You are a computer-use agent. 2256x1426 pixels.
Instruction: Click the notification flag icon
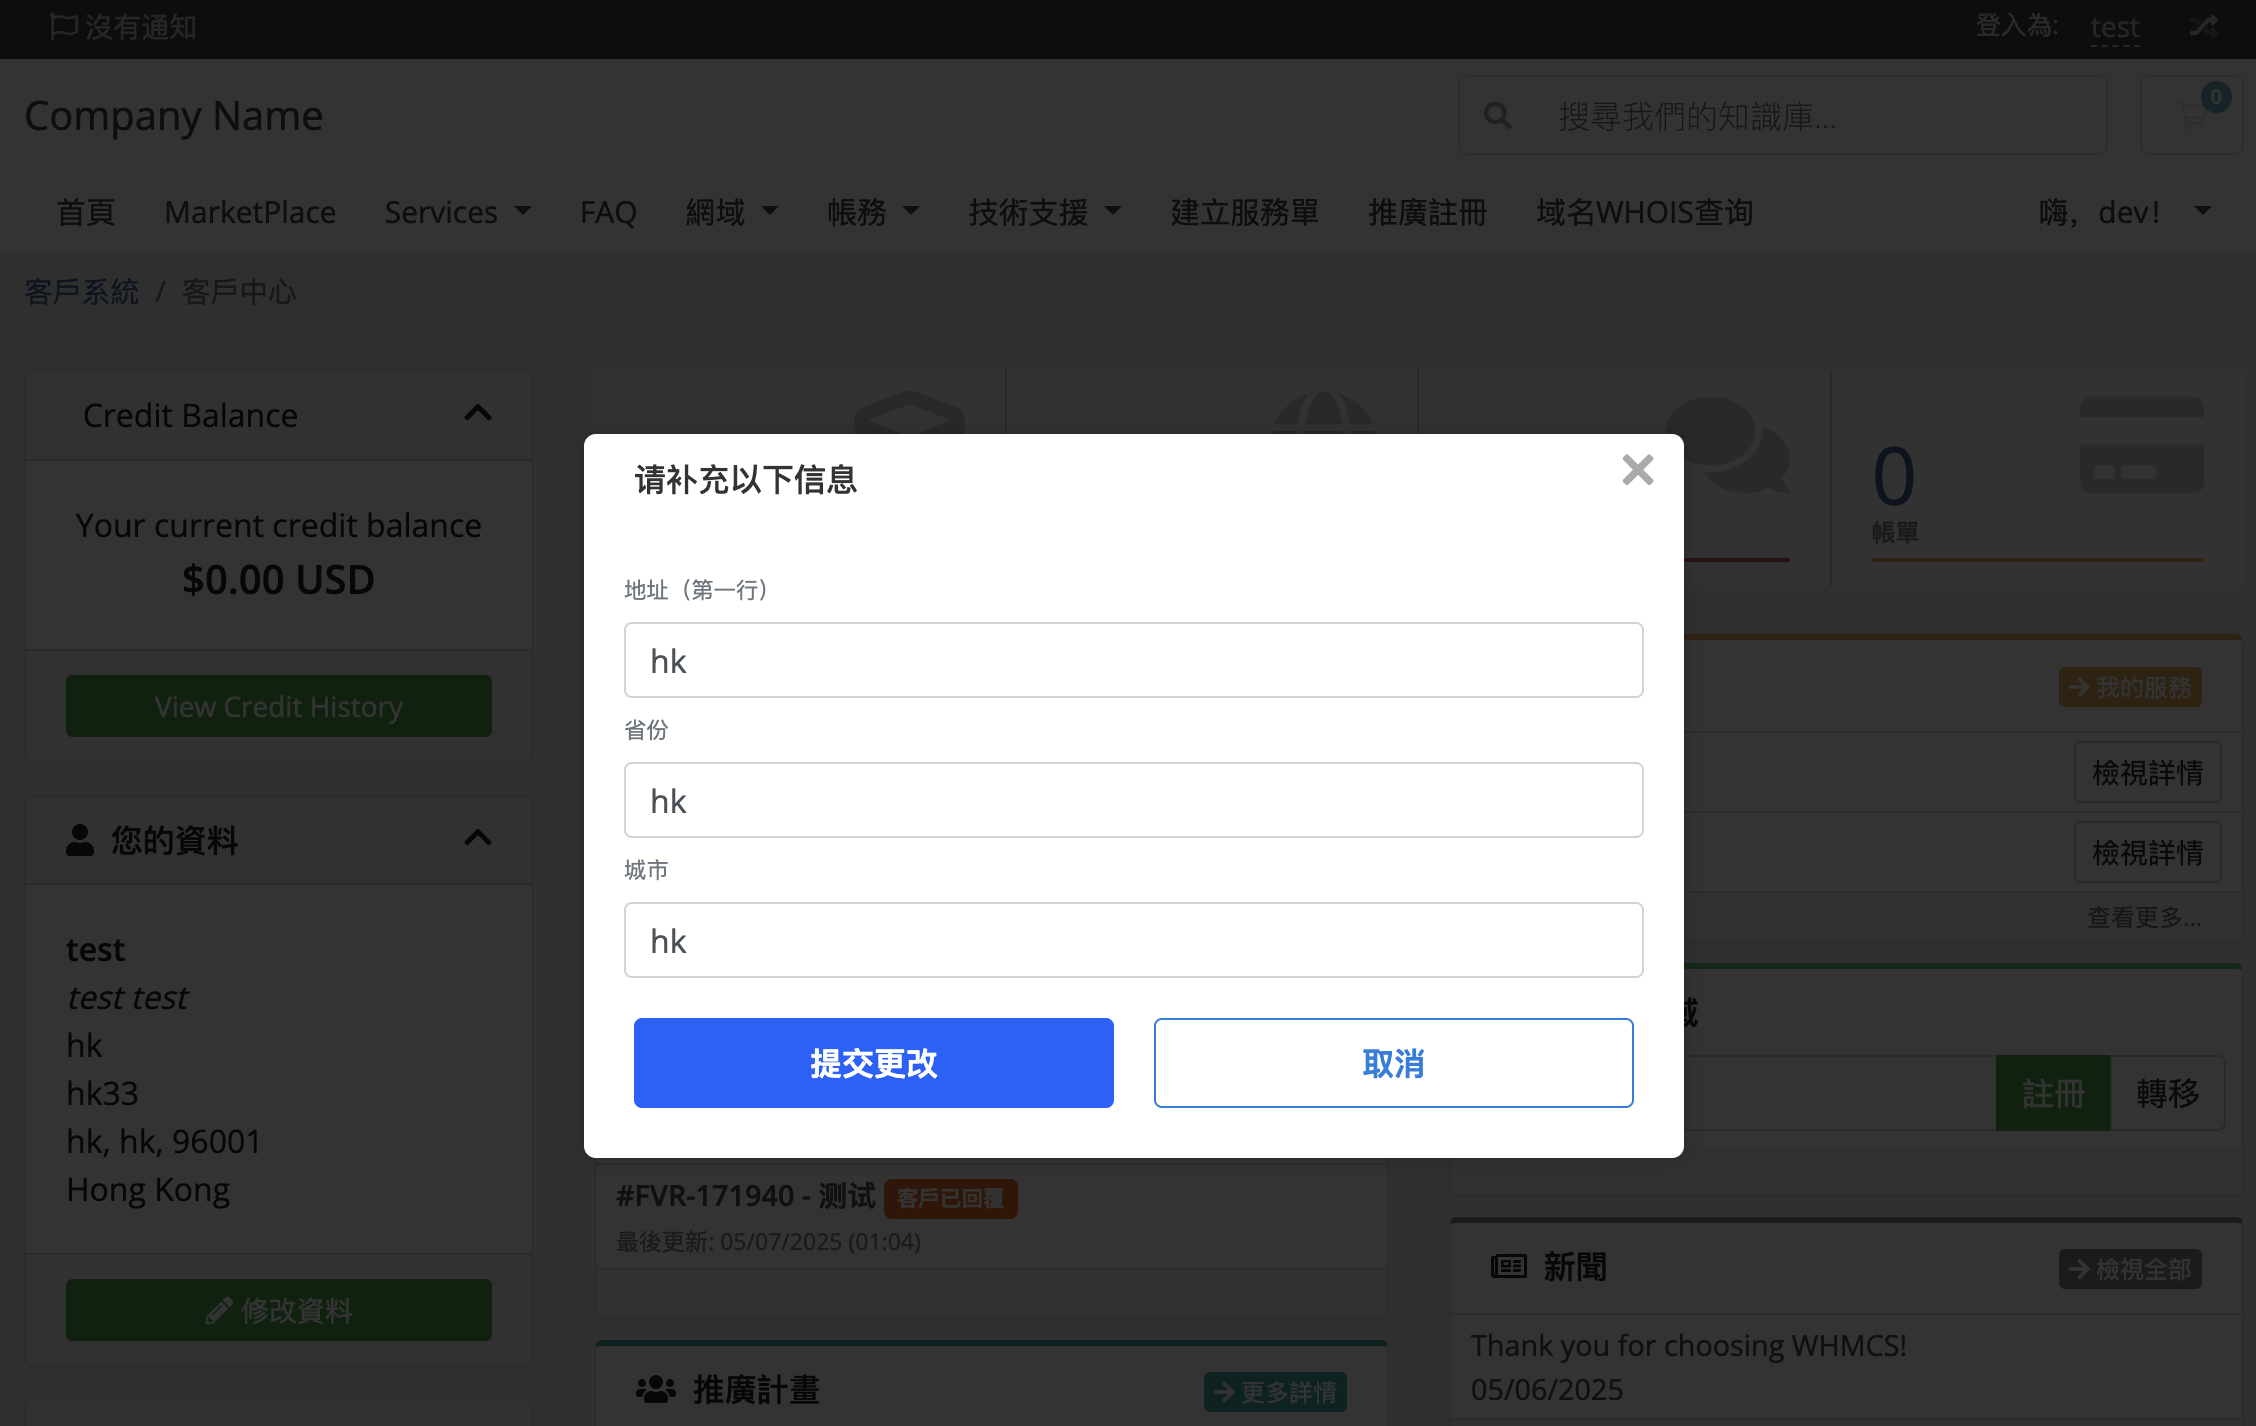(63, 26)
